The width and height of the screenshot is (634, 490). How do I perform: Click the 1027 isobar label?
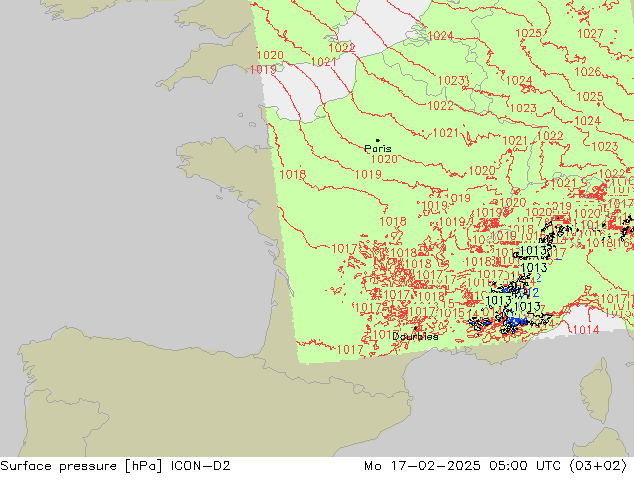[x=590, y=34]
